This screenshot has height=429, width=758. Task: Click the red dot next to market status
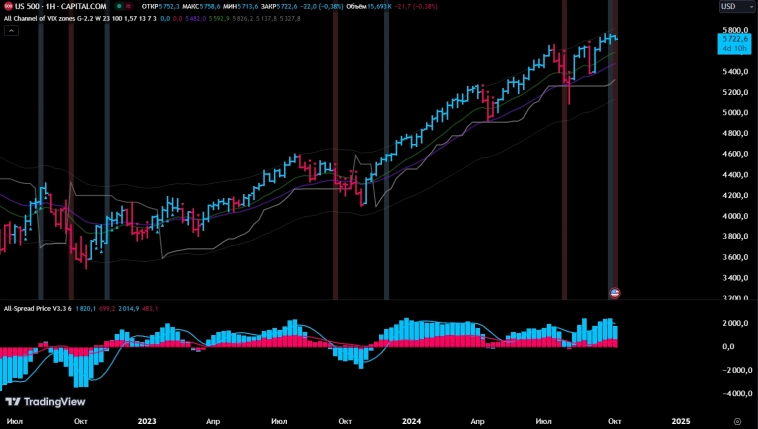(x=130, y=7)
